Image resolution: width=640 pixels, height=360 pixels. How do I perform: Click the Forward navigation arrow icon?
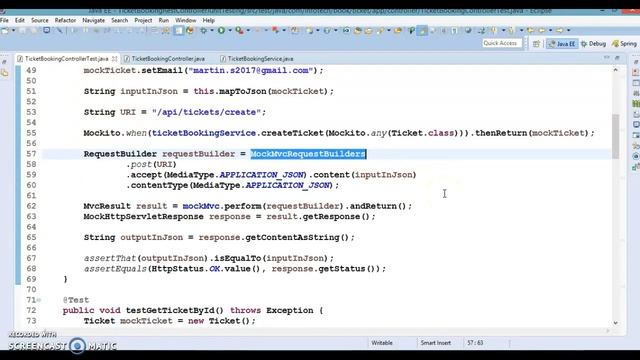[x=560, y=30]
